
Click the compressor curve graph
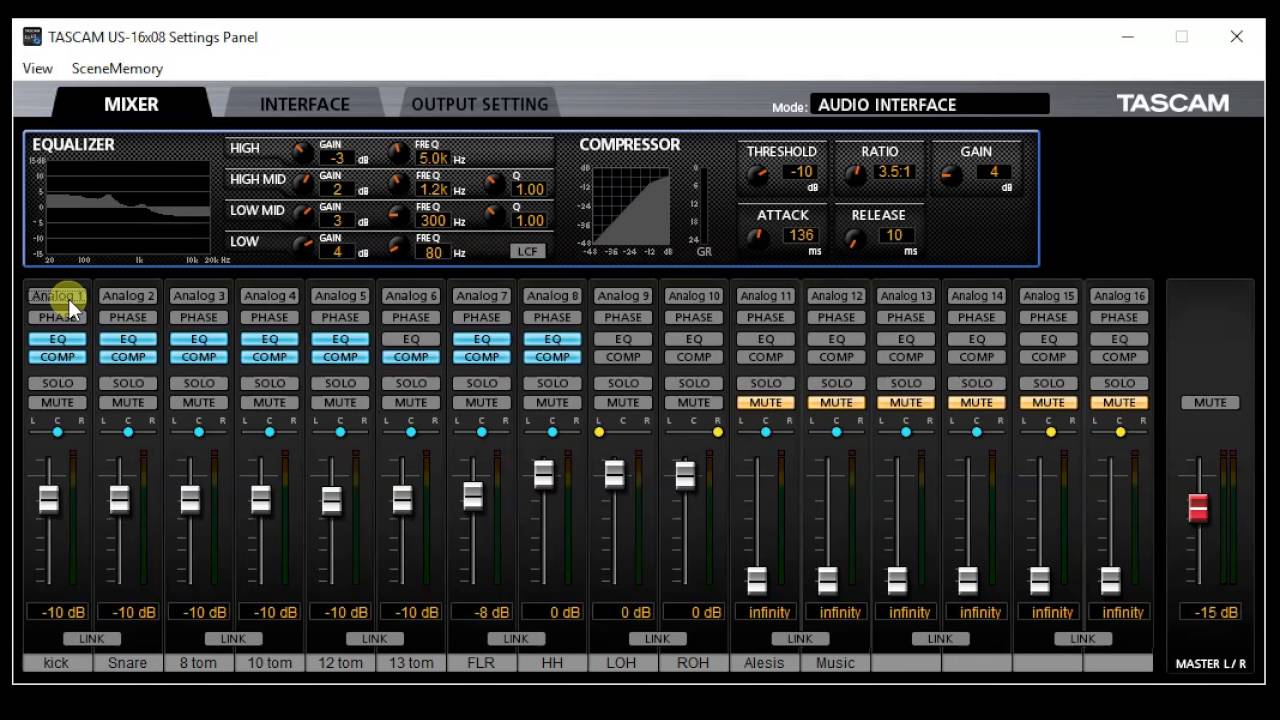(x=631, y=206)
